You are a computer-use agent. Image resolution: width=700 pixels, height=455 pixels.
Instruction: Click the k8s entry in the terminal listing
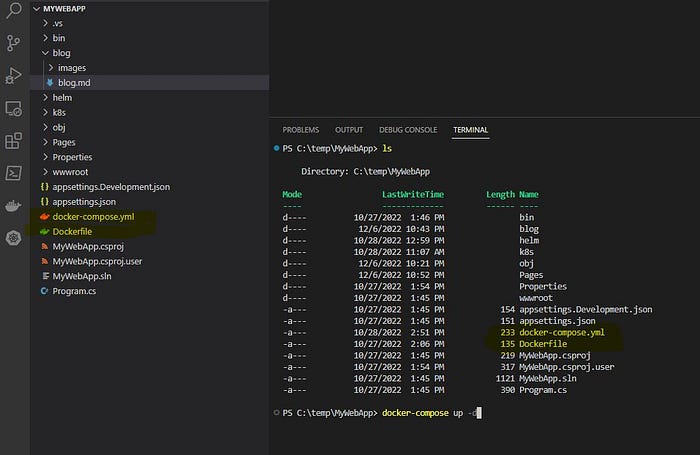[526, 252]
